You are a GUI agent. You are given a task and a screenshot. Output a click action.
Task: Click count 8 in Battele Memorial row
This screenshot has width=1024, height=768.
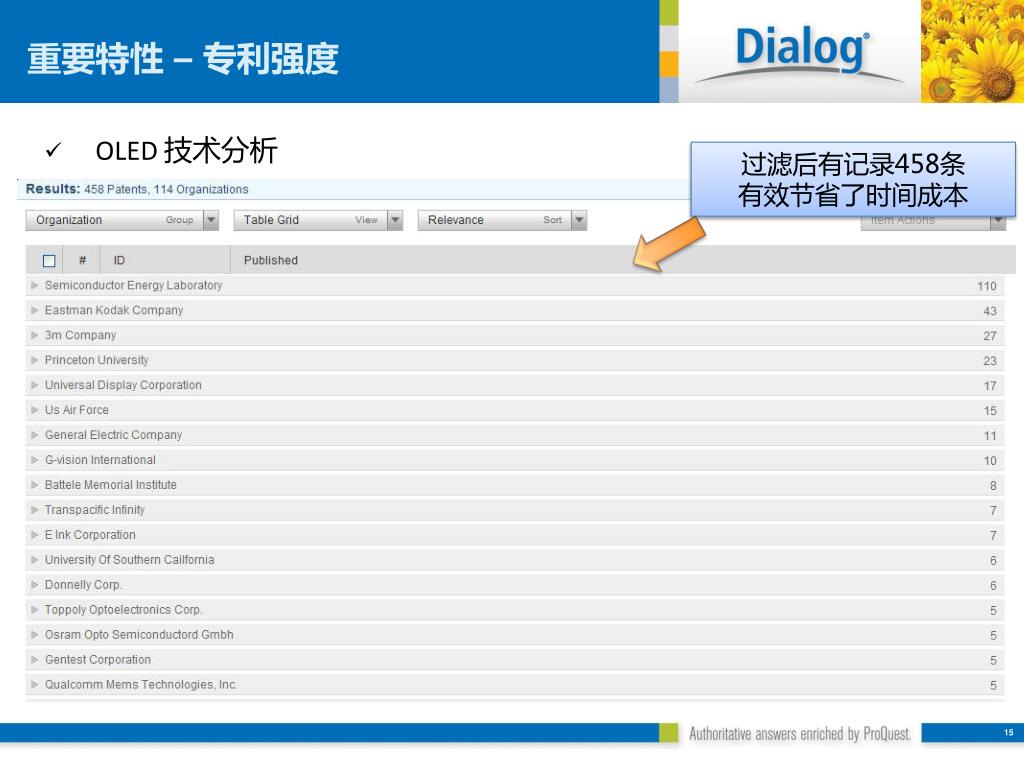993,485
